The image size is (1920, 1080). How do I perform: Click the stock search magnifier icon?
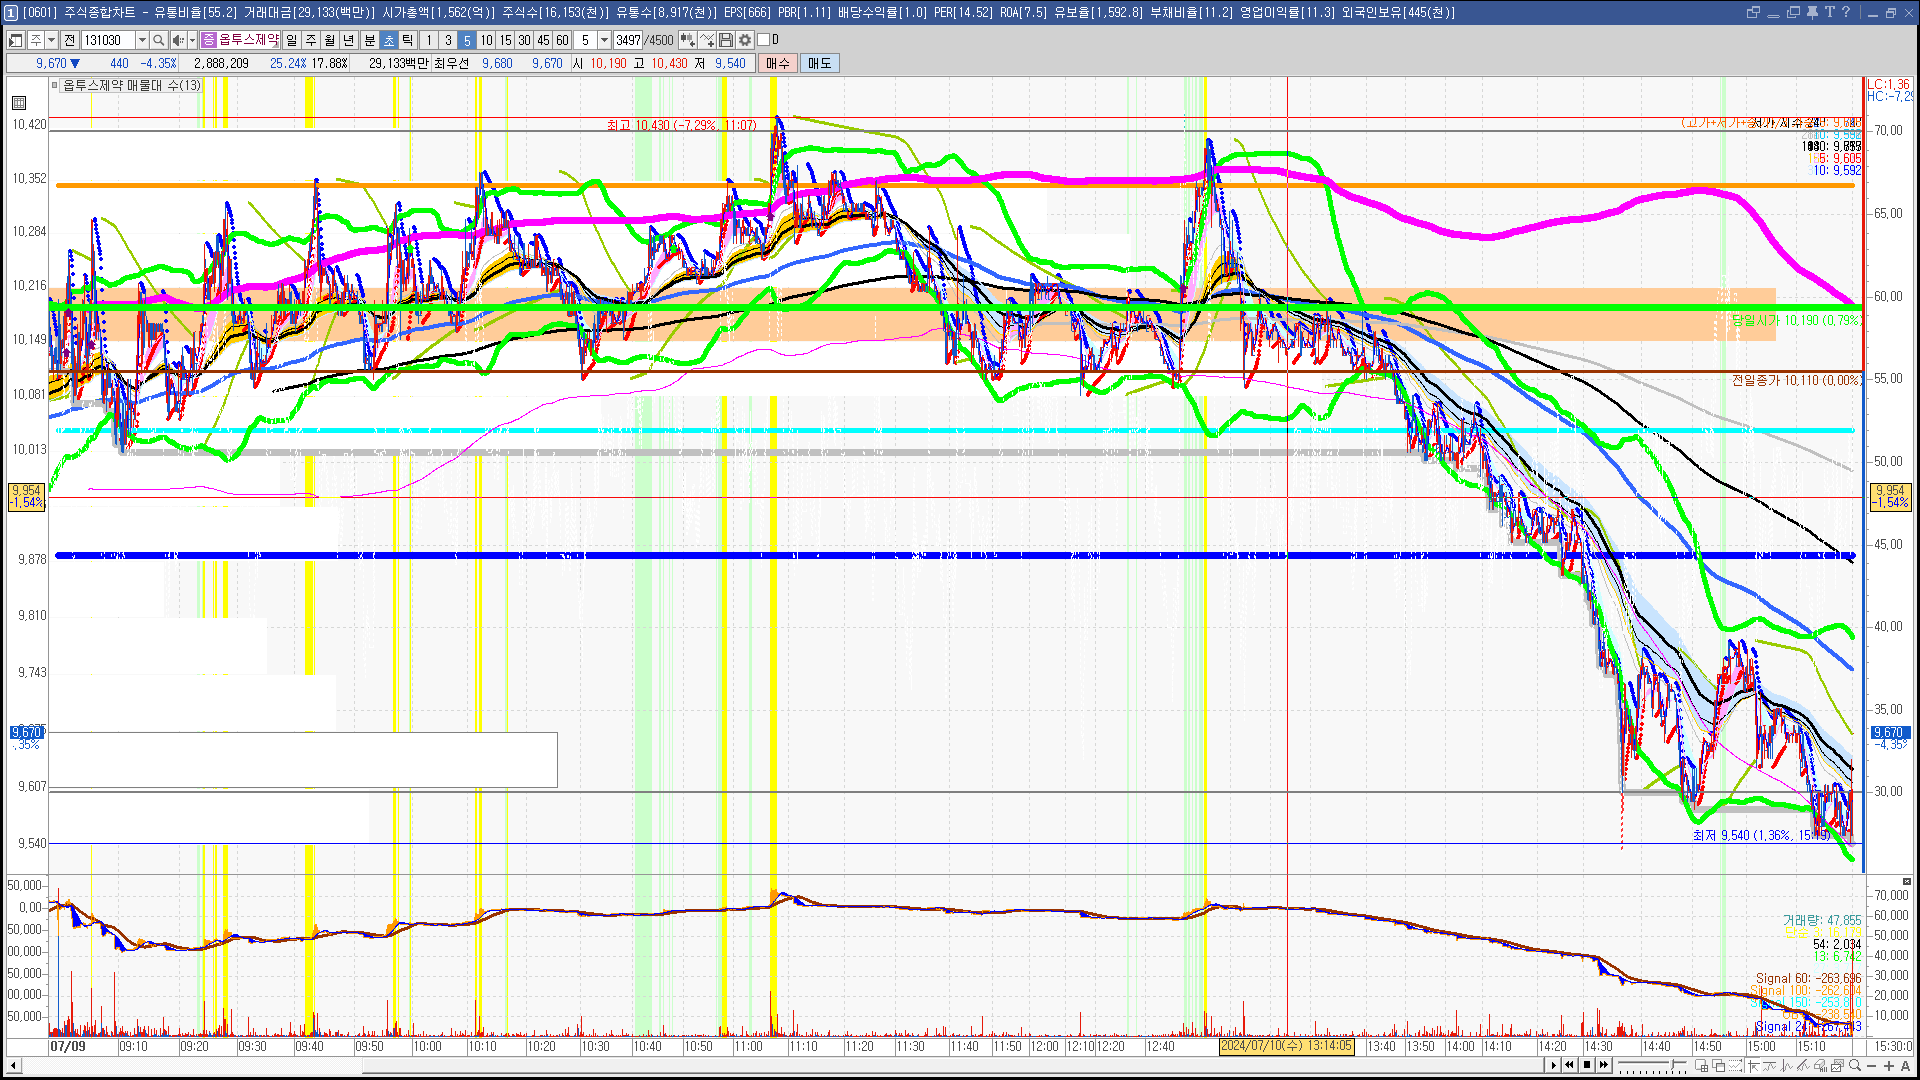point(158,40)
